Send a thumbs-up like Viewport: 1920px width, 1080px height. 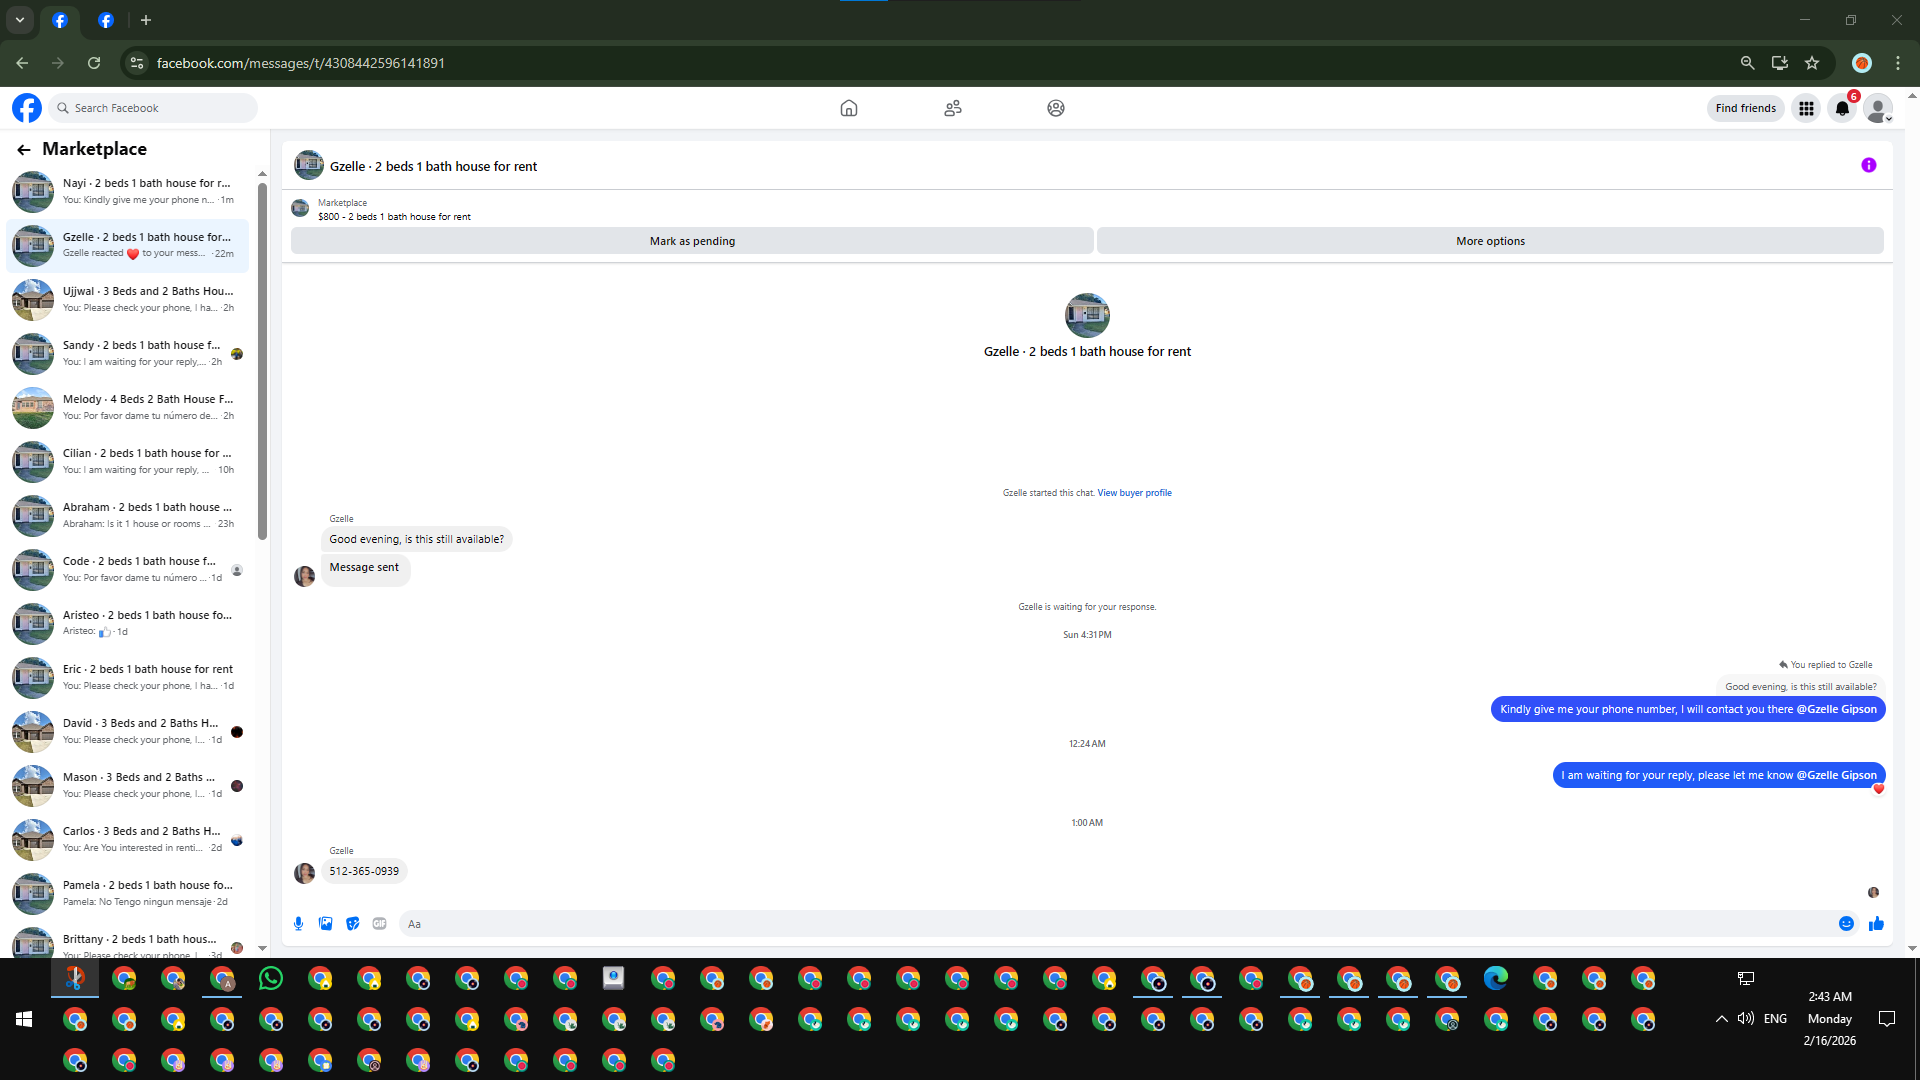click(1876, 924)
